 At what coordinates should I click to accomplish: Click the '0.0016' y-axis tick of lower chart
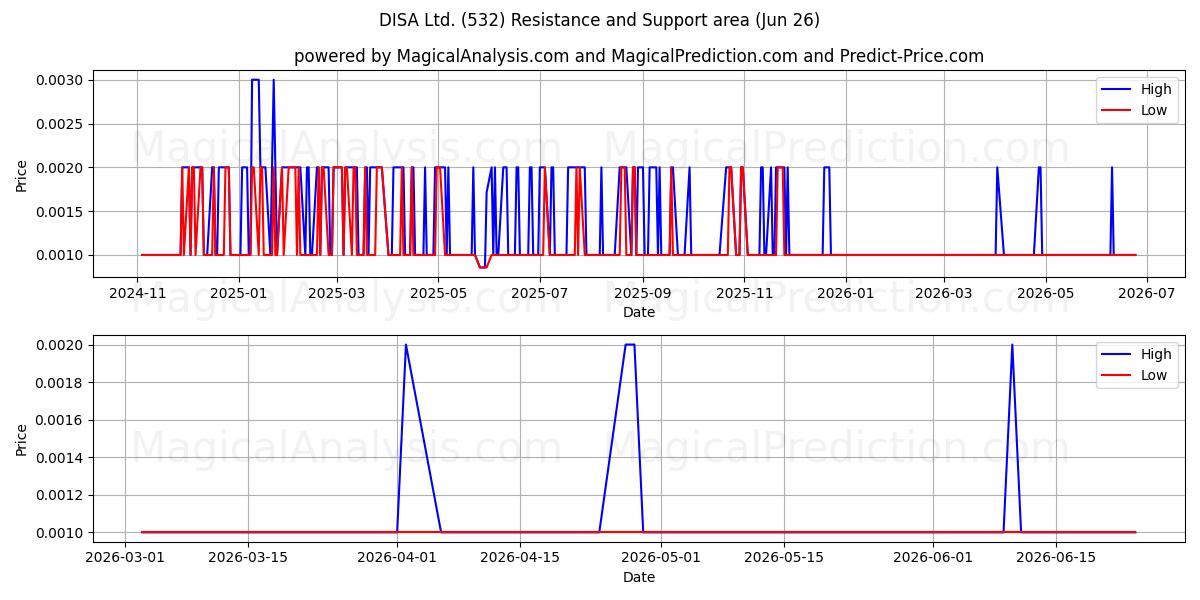61,420
